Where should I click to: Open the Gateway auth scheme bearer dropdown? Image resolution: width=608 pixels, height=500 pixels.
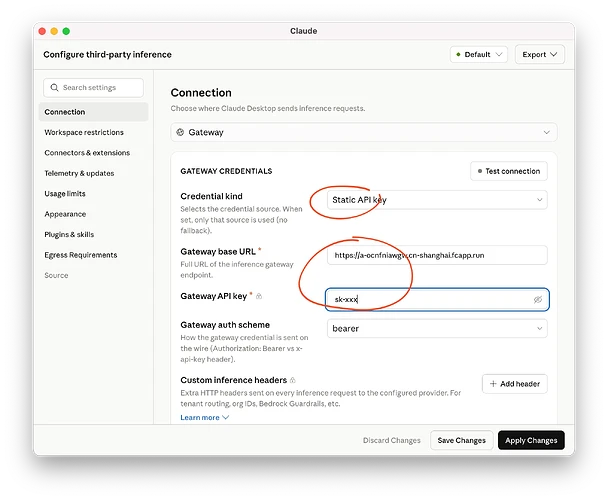(437, 329)
